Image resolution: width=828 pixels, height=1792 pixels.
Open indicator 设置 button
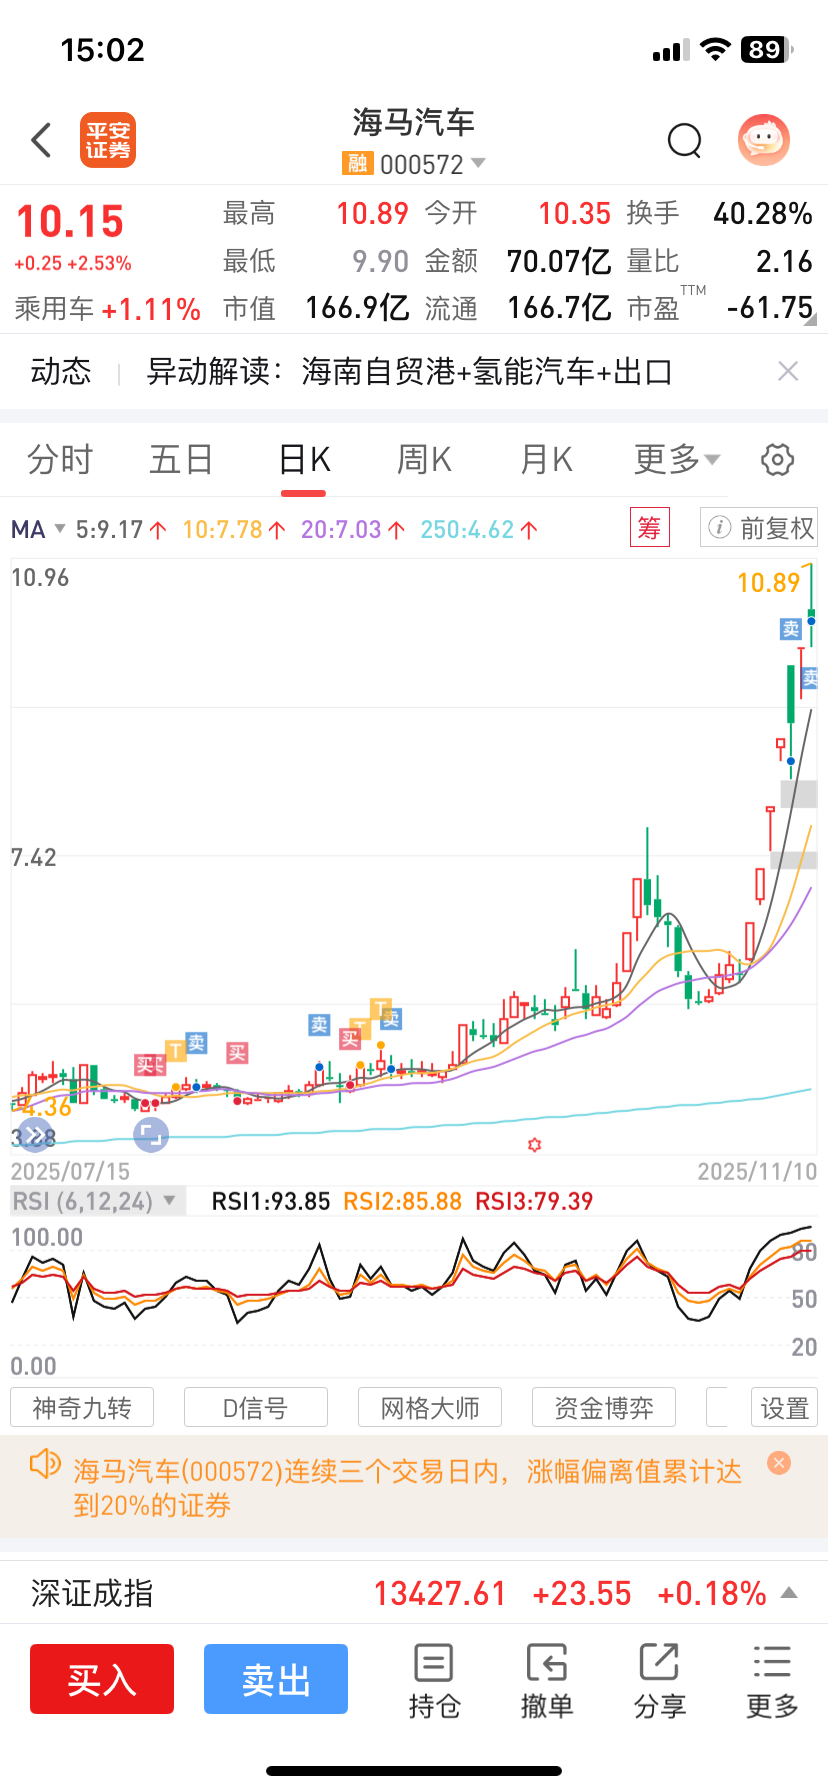(x=784, y=1408)
